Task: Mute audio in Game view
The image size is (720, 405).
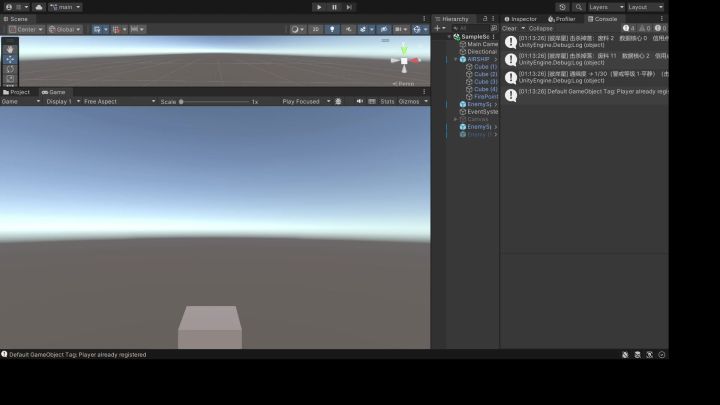Action: click(x=360, y=101)
